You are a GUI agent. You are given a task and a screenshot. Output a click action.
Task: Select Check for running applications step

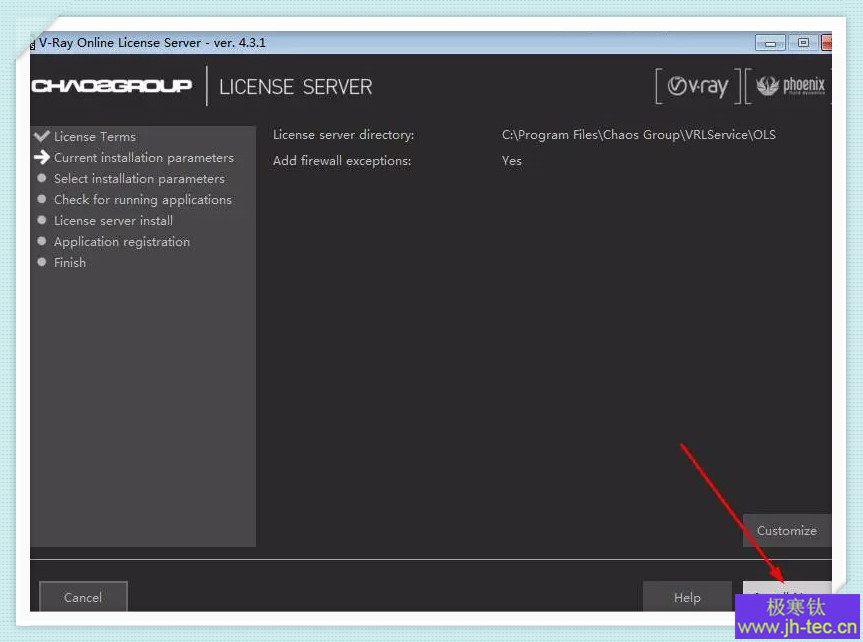tap(143, 200)
